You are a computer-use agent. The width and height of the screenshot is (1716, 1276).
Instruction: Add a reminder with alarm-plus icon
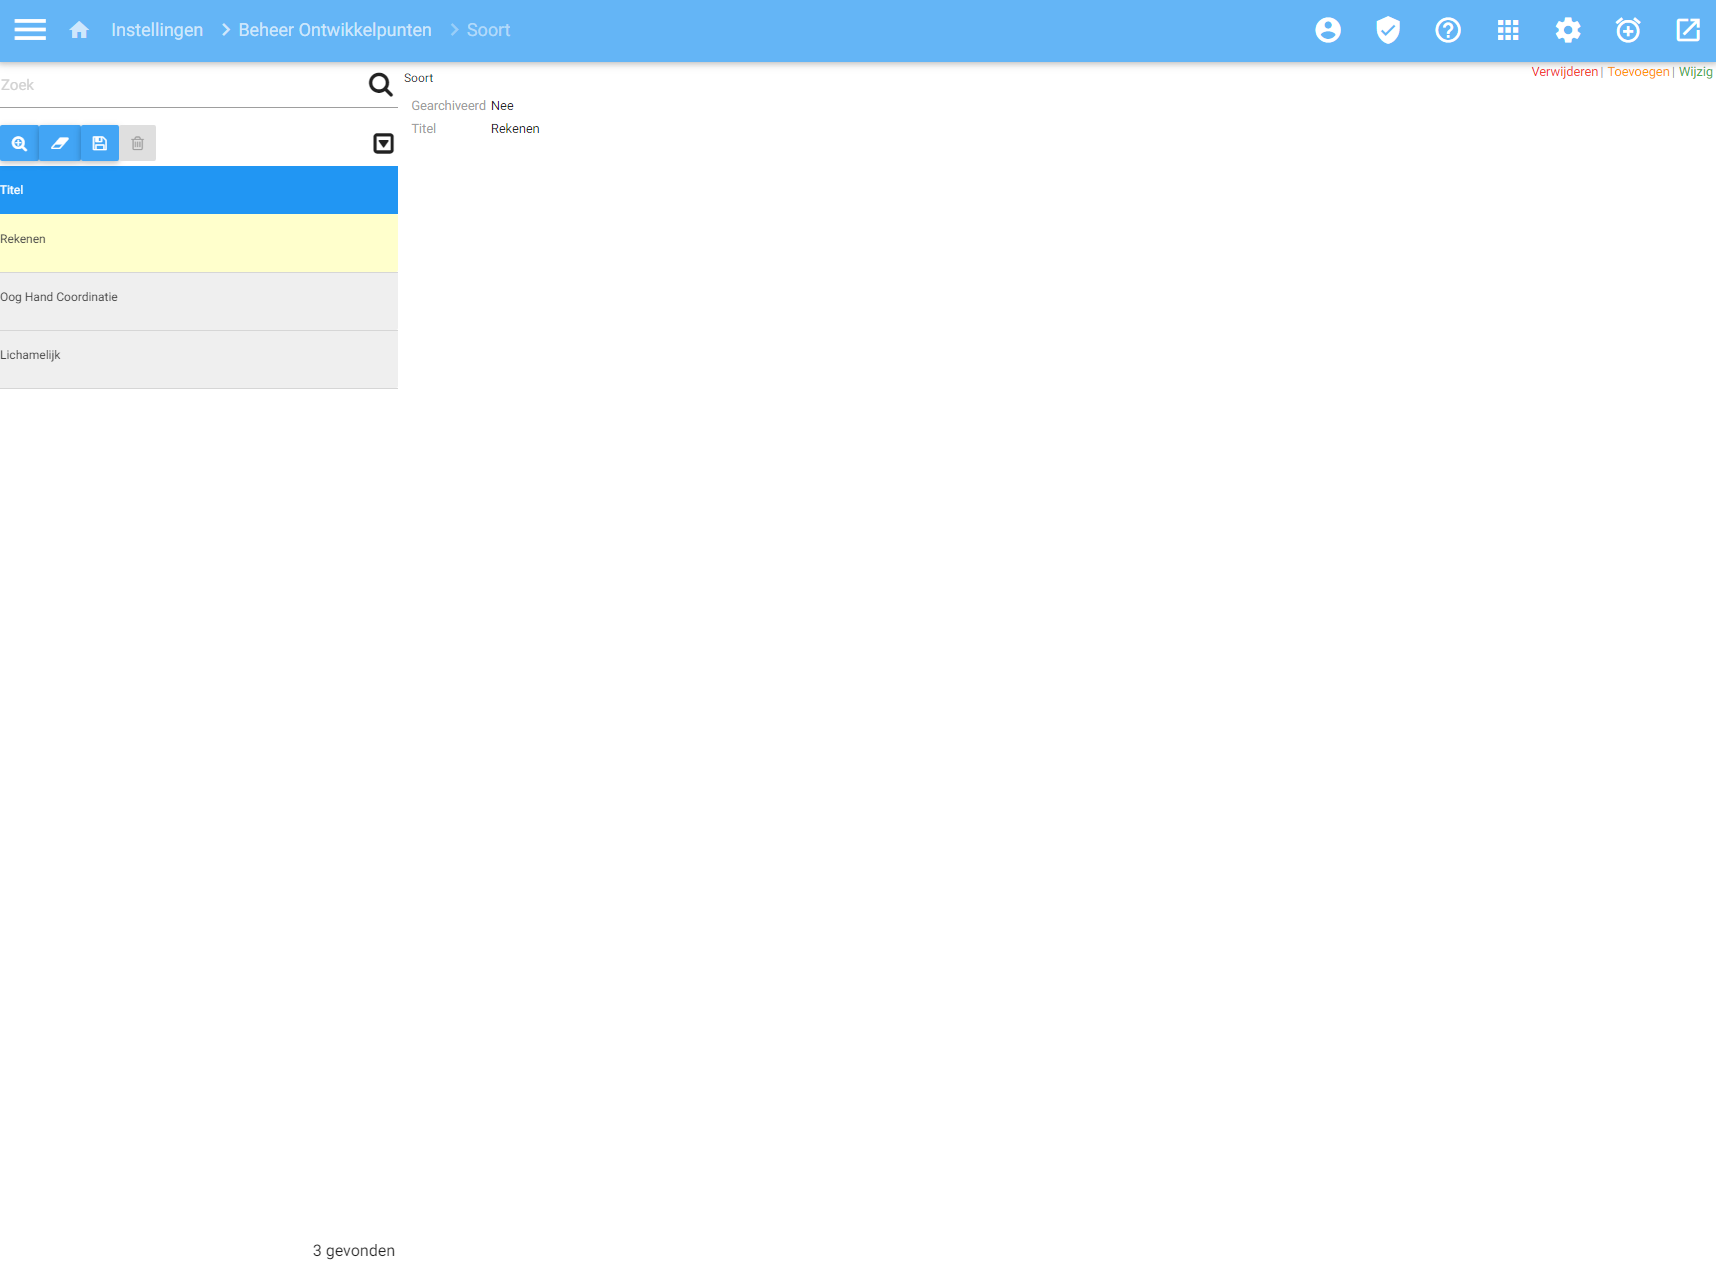[1627, 30]
